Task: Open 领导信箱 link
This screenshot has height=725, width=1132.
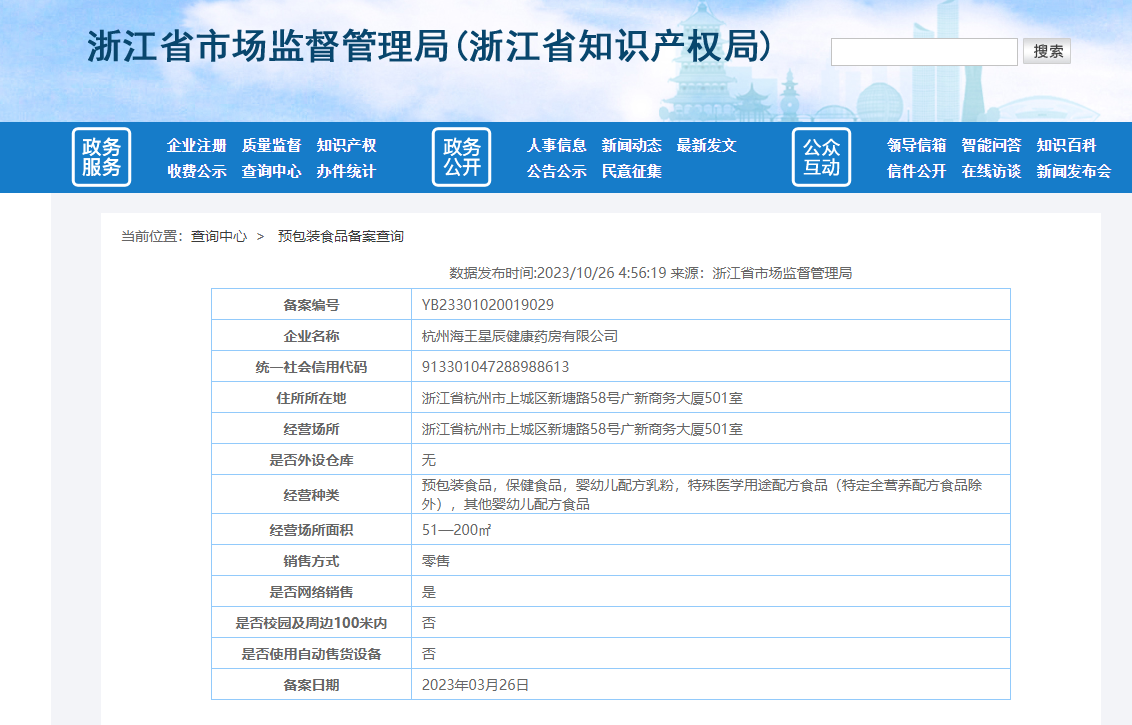Action: pyautogui.click(x=916, y=145)
